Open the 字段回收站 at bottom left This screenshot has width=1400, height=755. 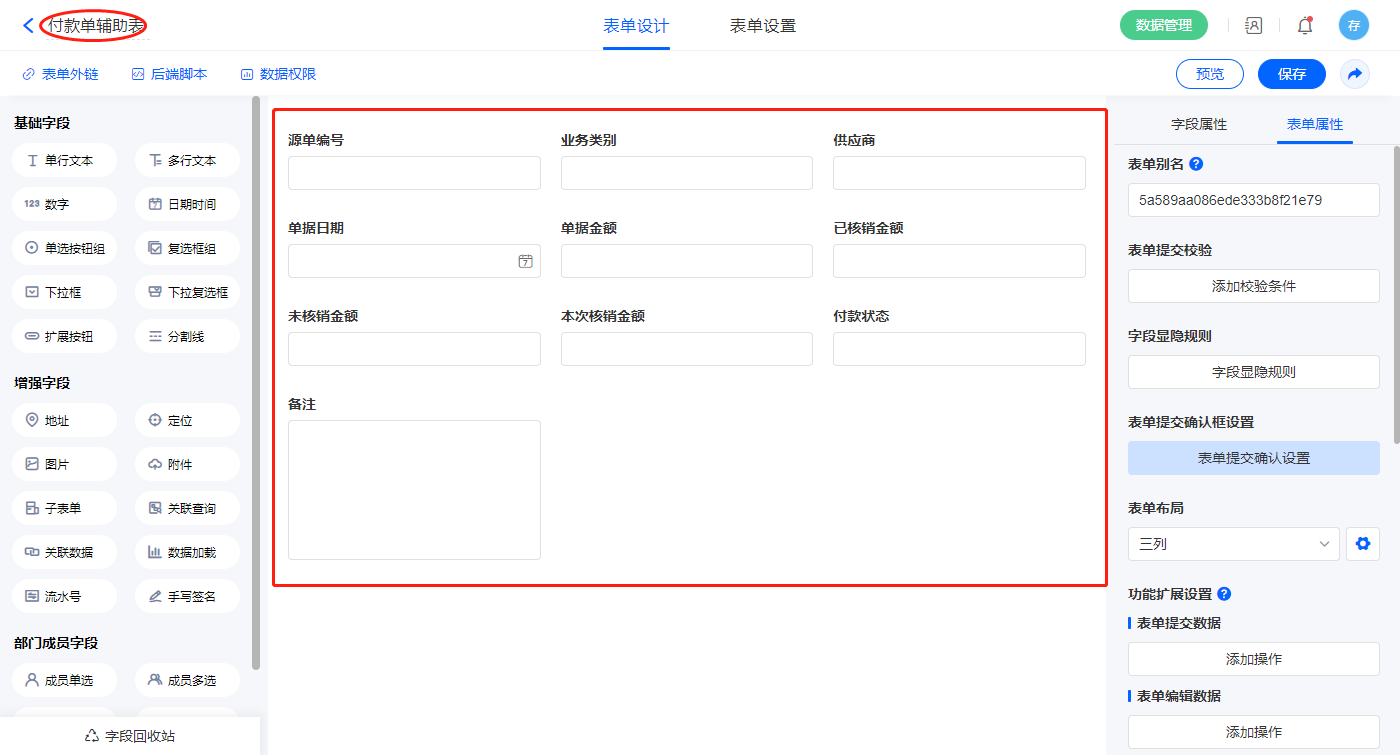coord(130,736)
